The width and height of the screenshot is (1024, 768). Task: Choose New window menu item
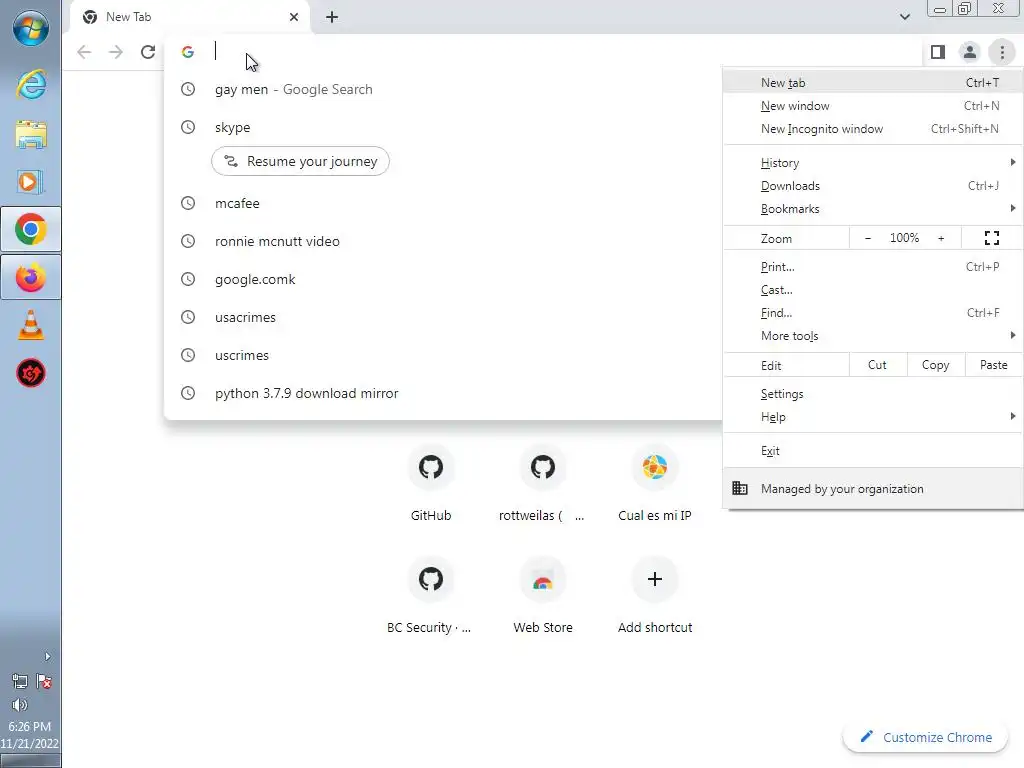click(x=872, y=106)
